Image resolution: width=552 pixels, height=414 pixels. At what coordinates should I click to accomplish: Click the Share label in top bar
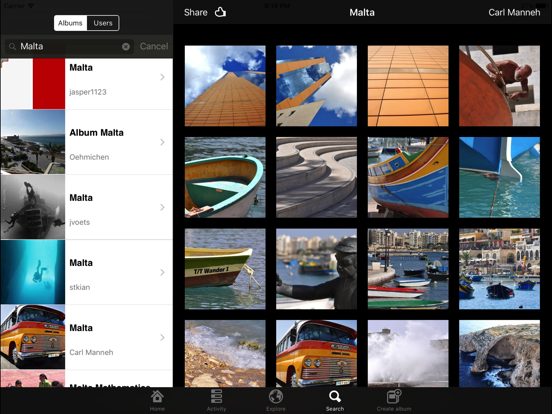[196, 13]
